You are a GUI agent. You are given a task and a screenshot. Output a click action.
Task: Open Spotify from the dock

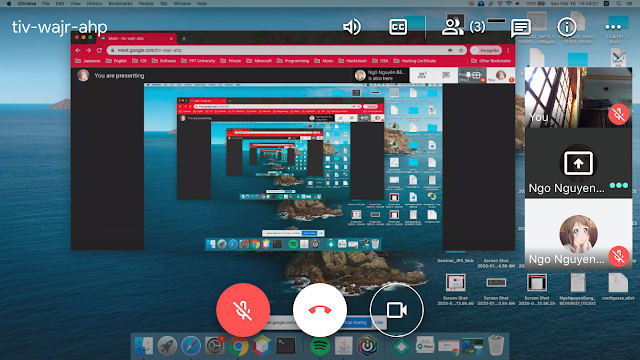pyautogui.click(x=320, y=346)
